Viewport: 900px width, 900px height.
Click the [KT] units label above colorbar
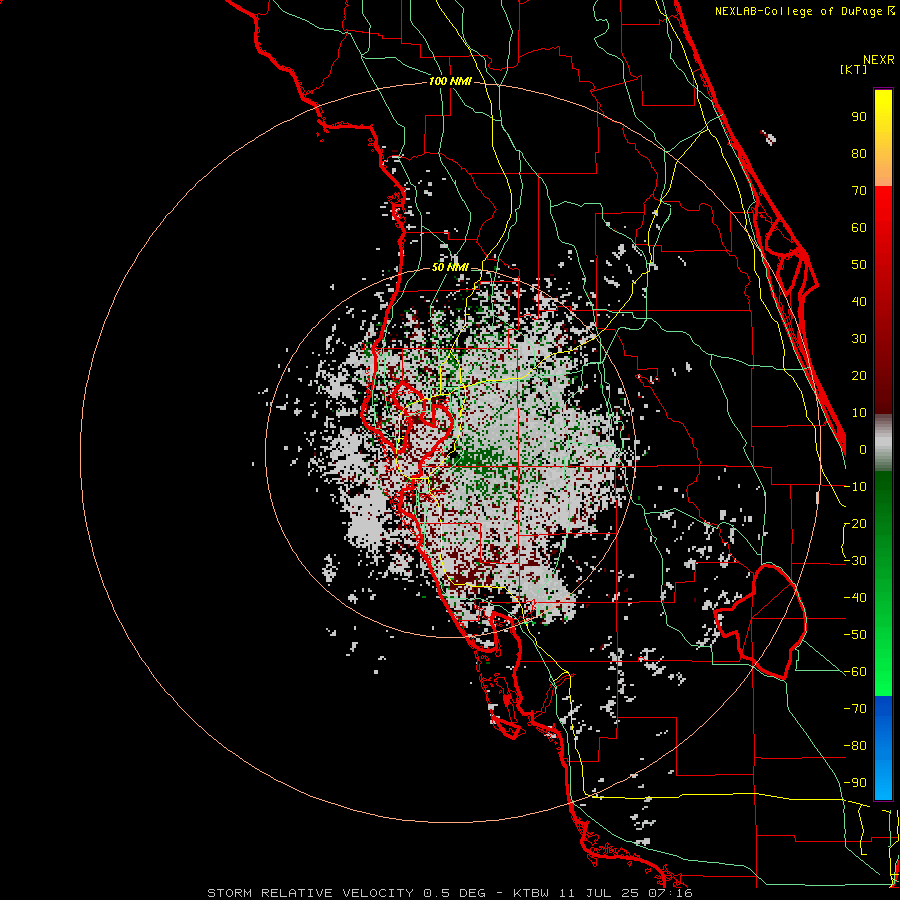point(854,69)
